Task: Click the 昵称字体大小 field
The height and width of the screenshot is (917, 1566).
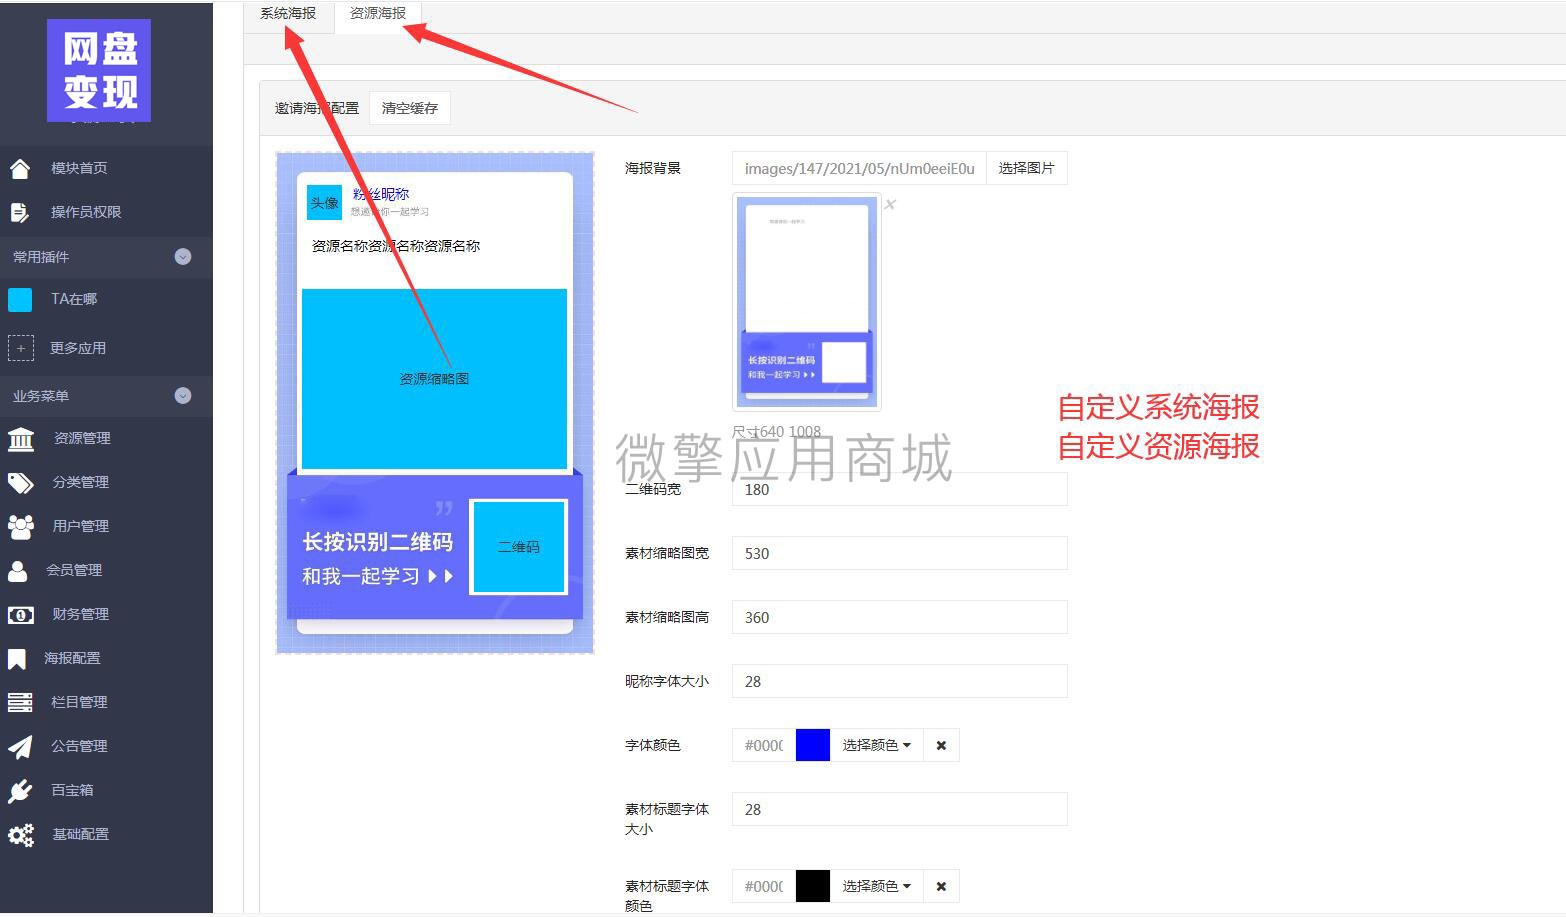Action: point(900,681)
